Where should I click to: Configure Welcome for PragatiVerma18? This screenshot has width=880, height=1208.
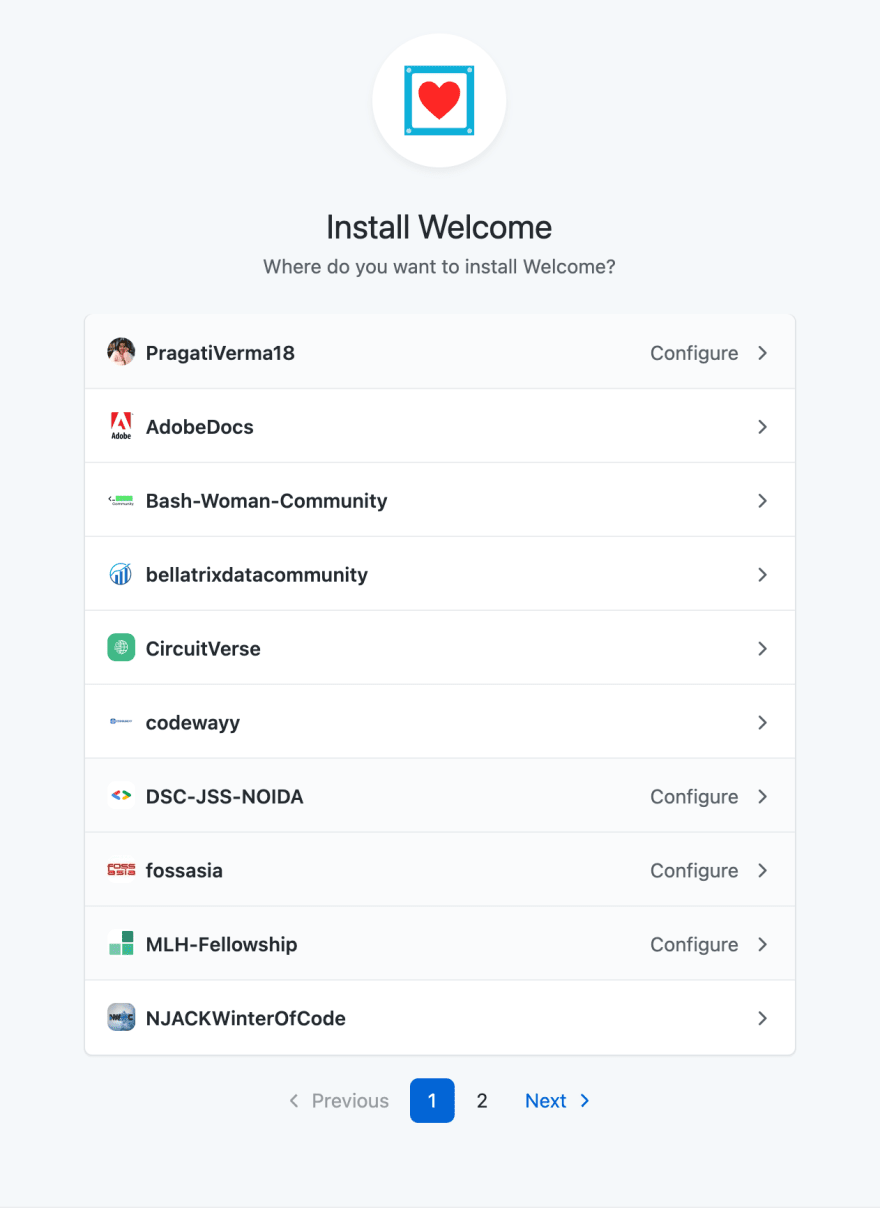coord(694,353)
